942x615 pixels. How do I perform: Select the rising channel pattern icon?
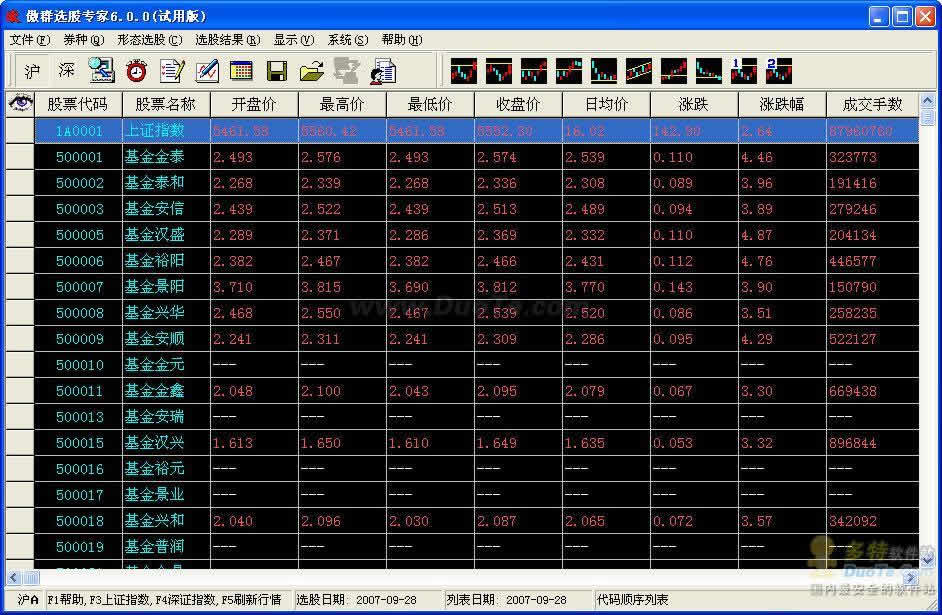point(639,71)
